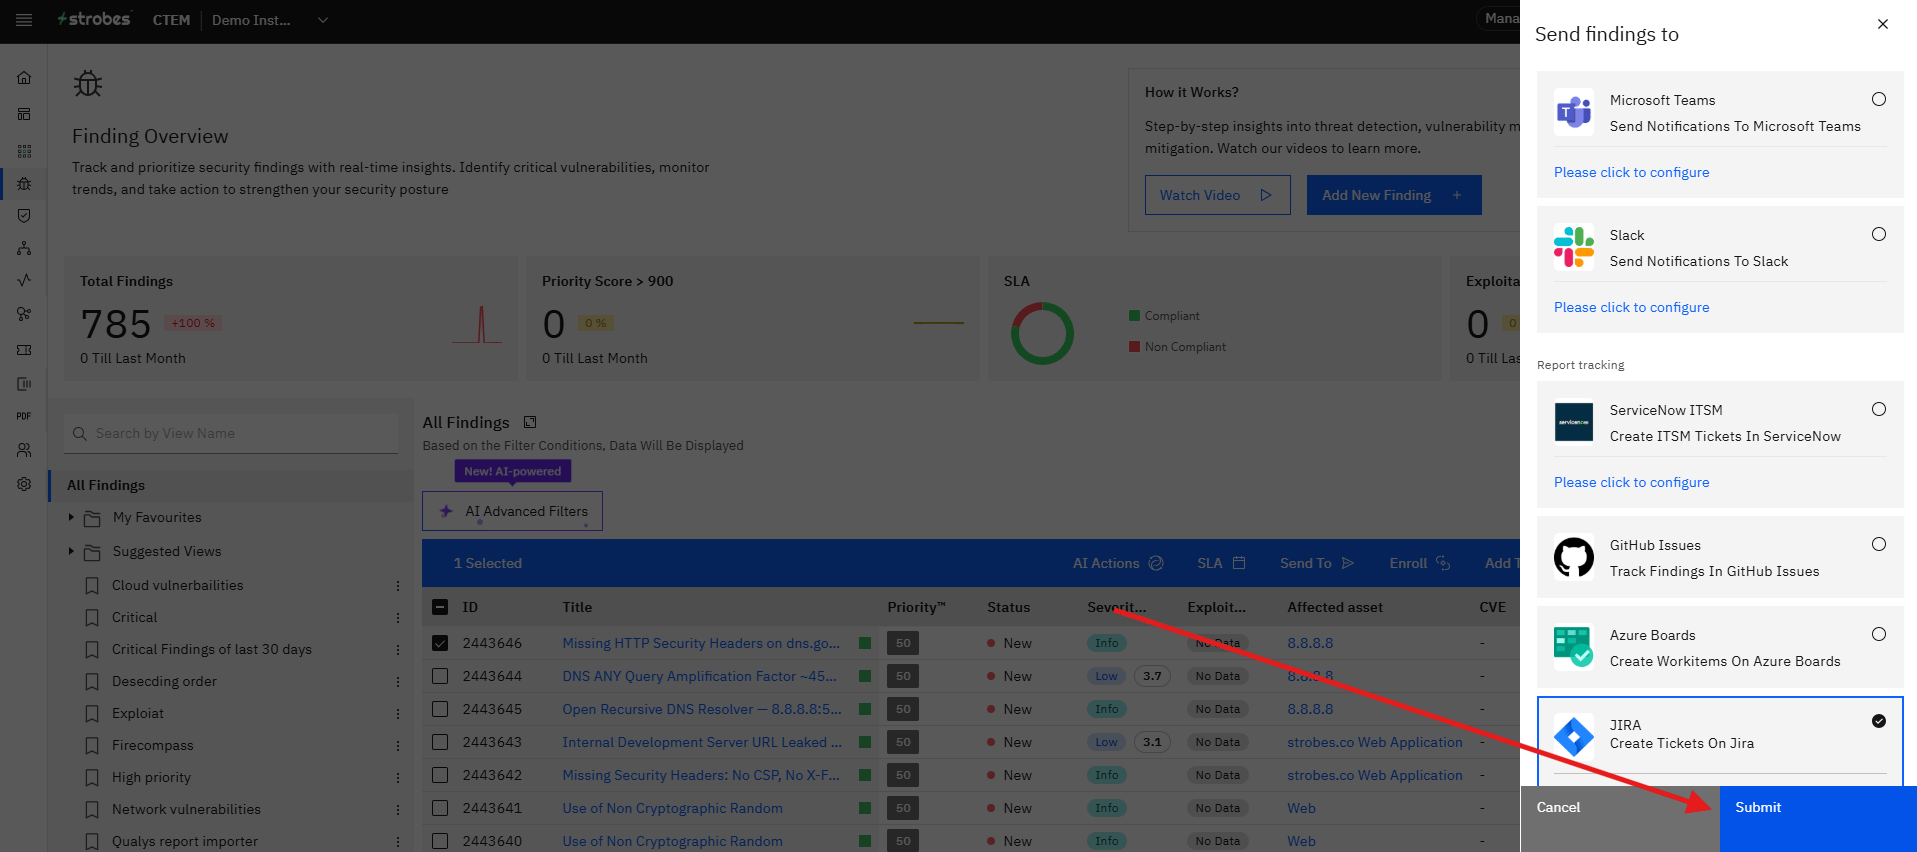Open the Demo Inst... instance dropdown

pyautogui.click(x=270, y=20)
